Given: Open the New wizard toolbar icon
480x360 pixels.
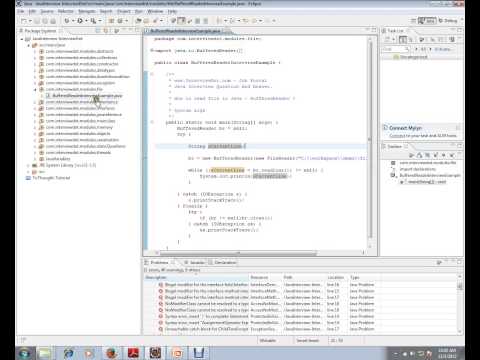Looking at the screenshot, I should pos(24,21).
